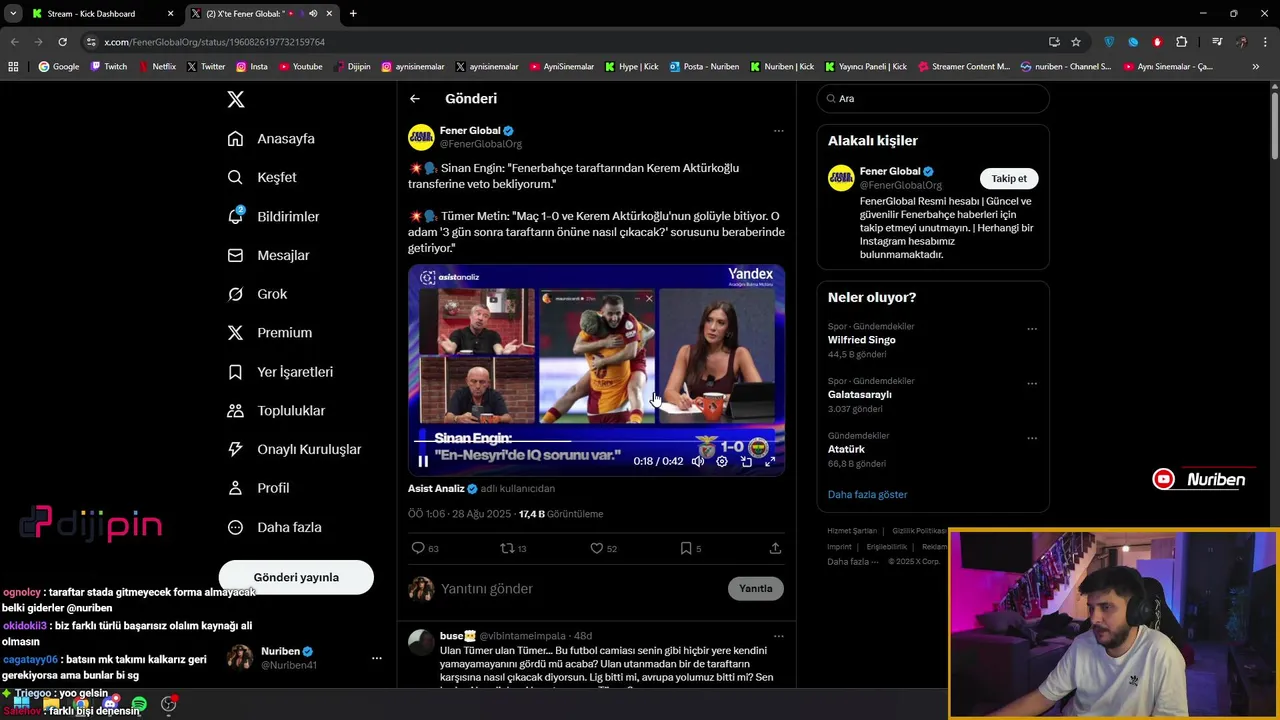Open Onaylı Kuruluşlar page
The height and width of the screenshot is (720, 1280).
(294, 450)
